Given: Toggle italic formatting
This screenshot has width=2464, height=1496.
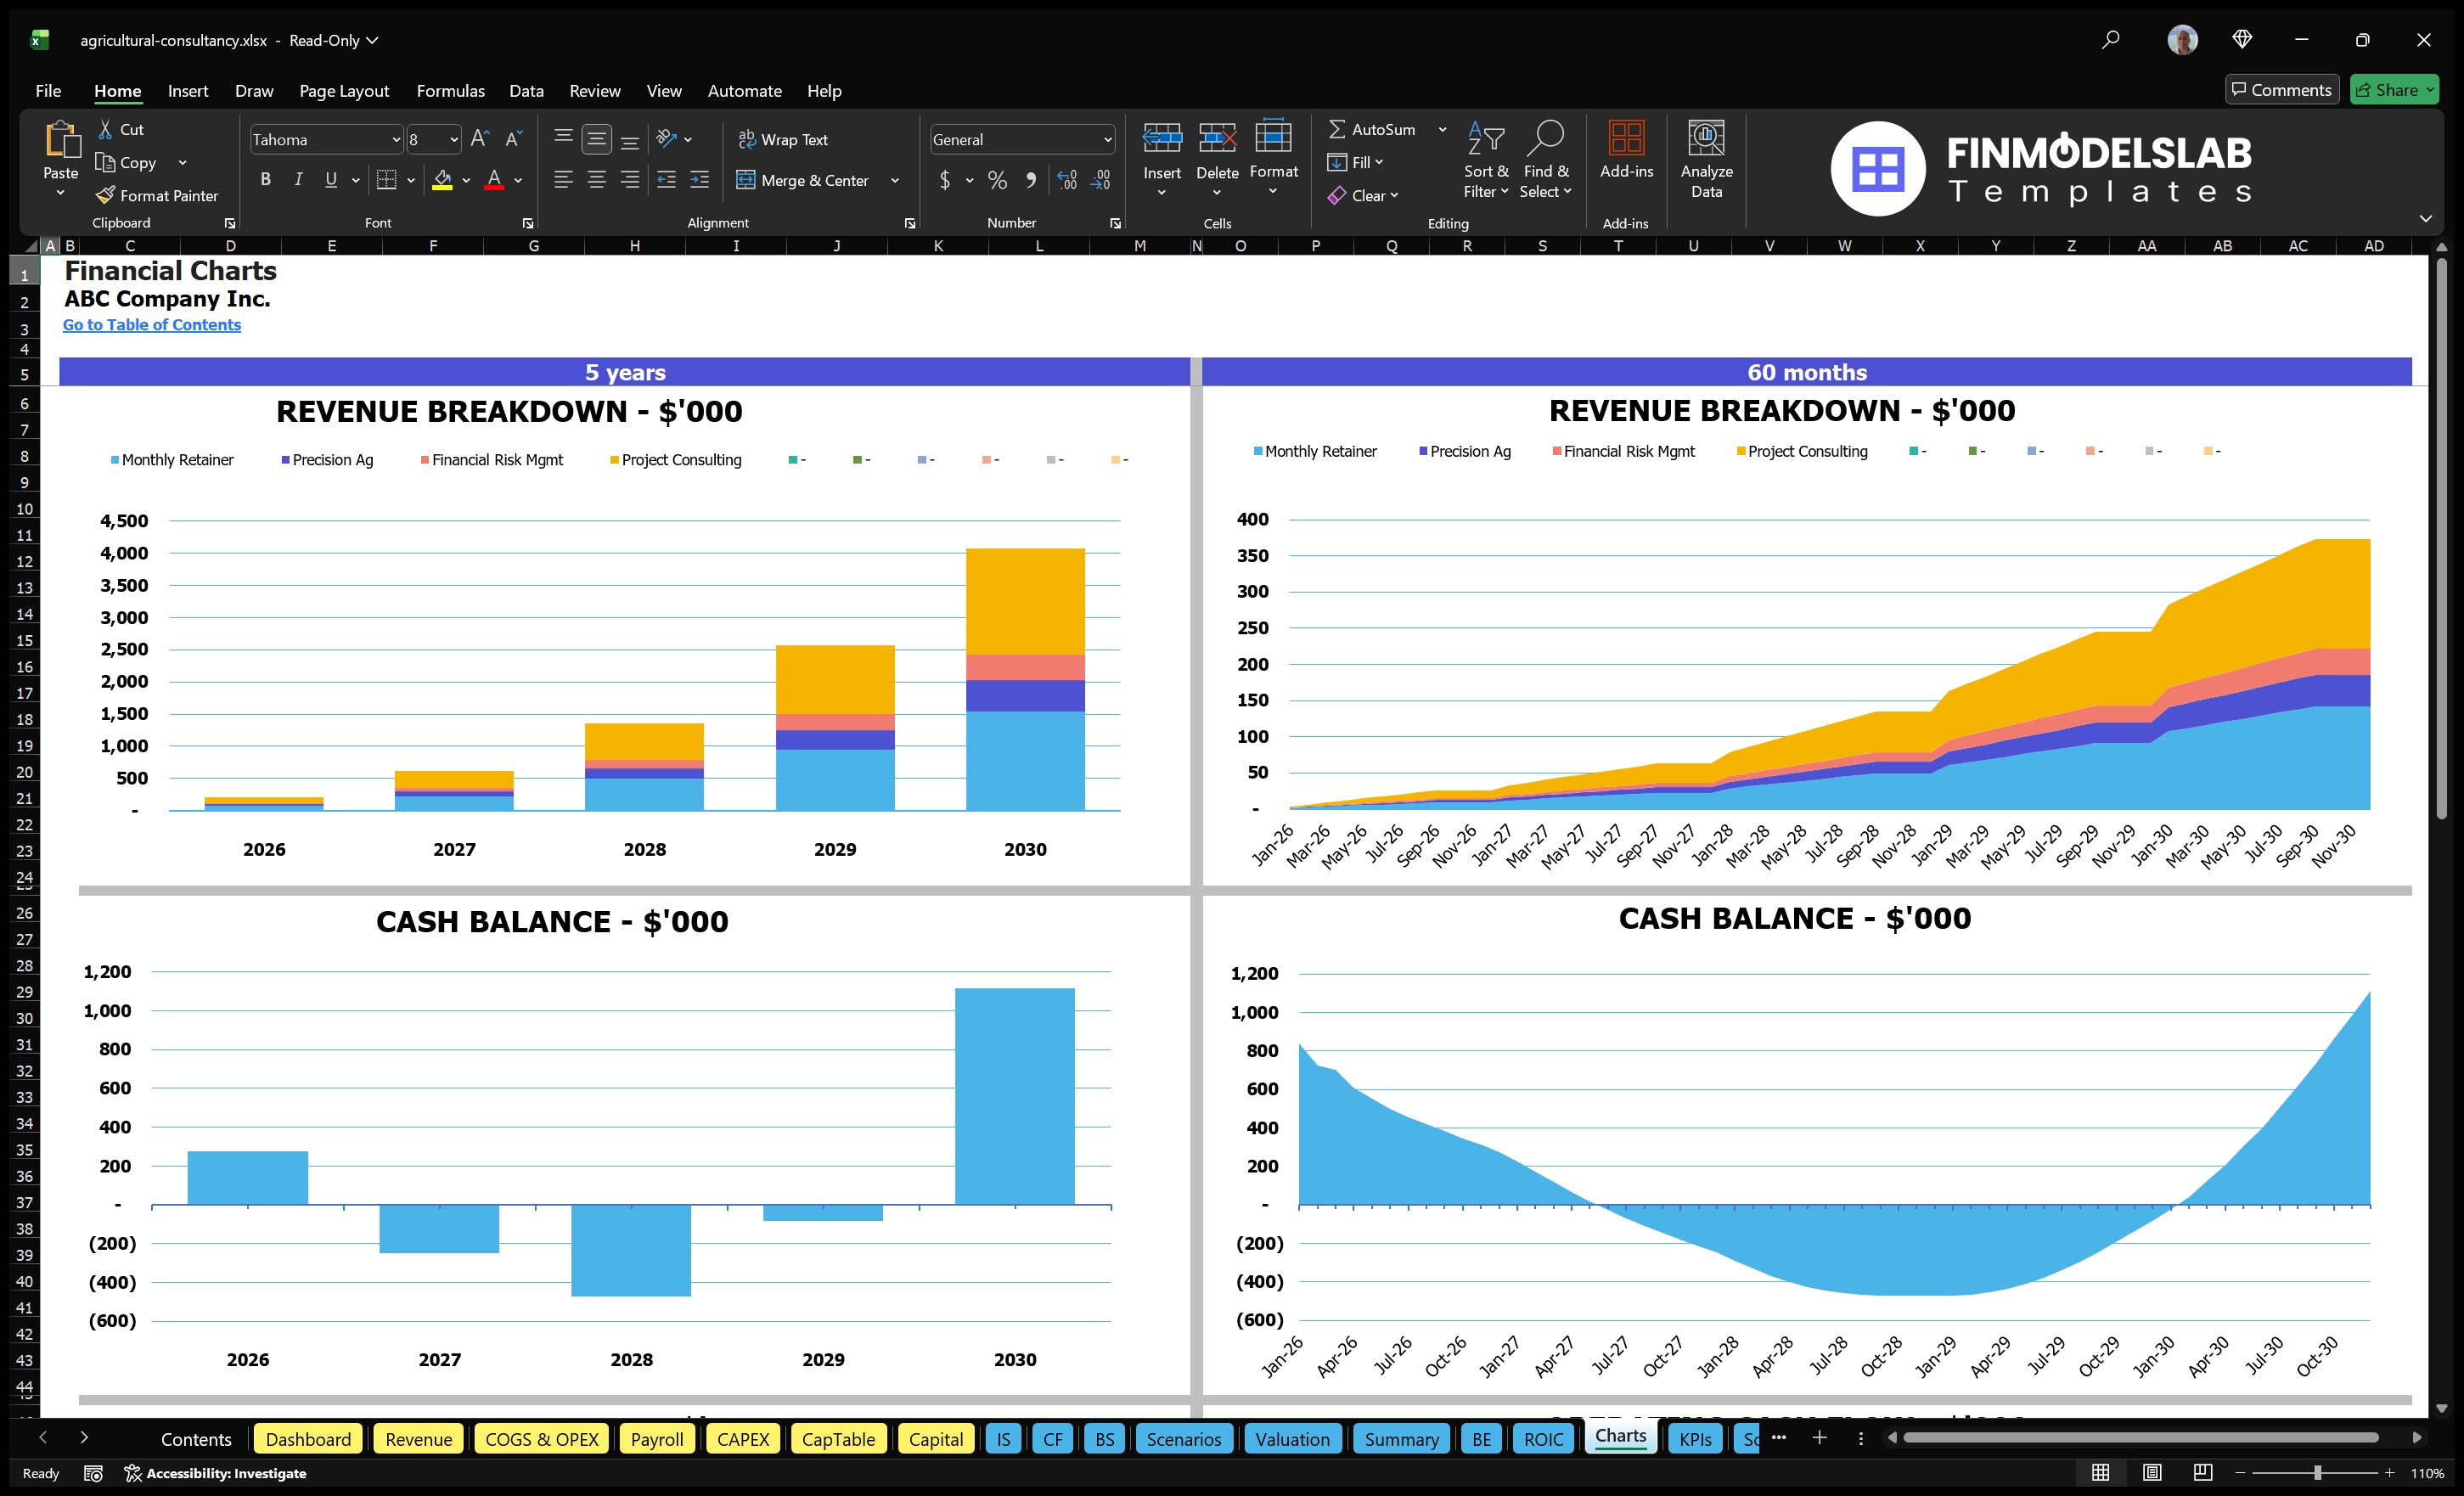Looking at the screenshot, I should [297, 180].
